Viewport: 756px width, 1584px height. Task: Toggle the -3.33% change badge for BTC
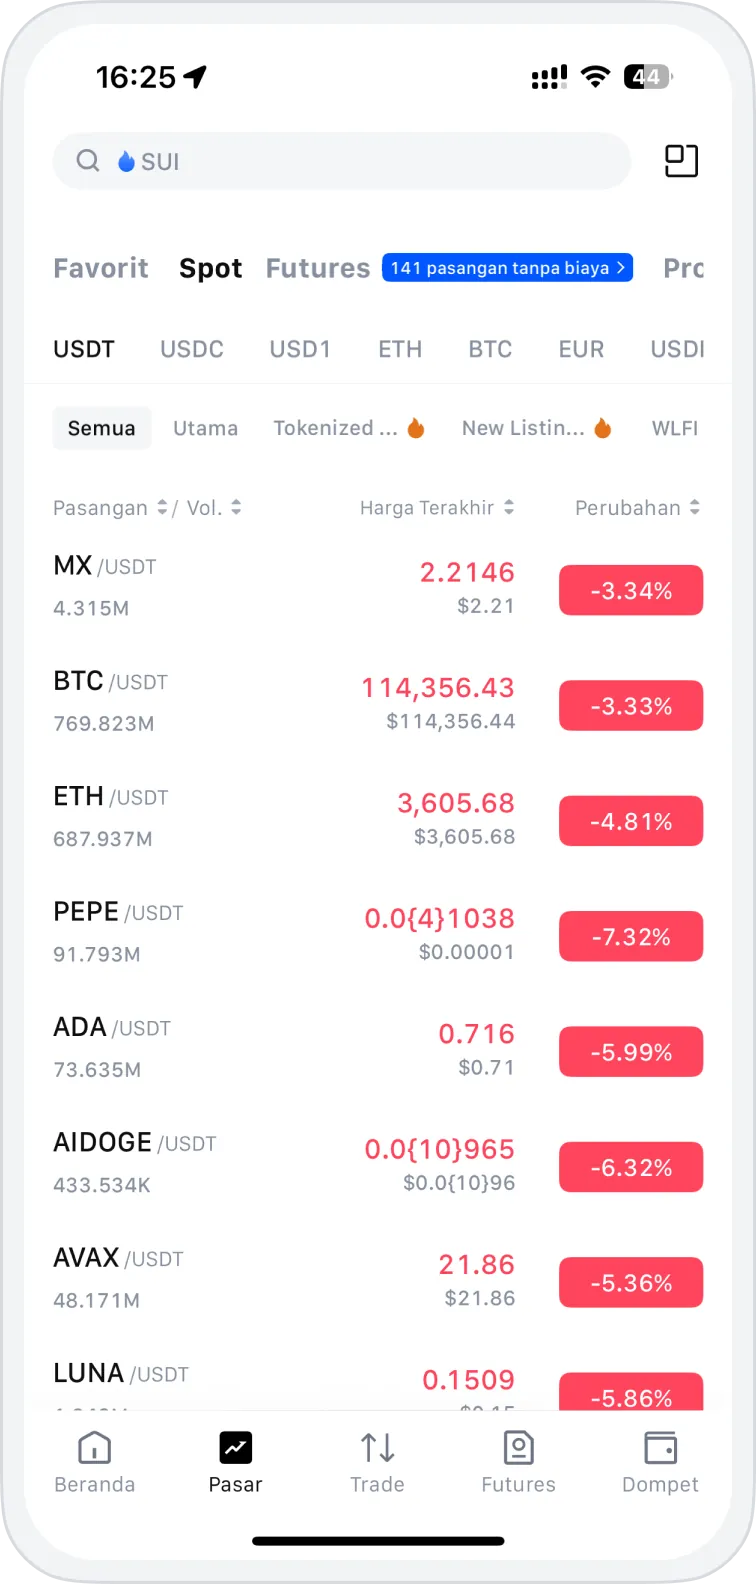(x=630, y=706)
